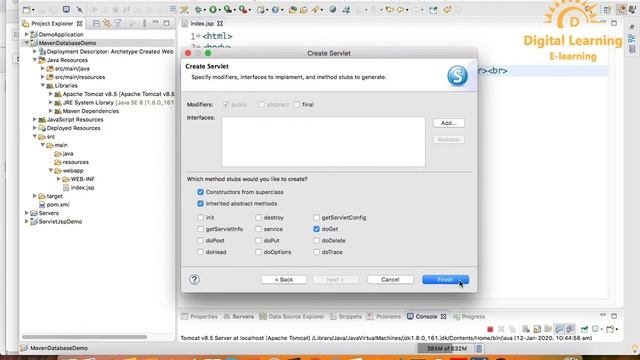Screen dimensions: 640x360
Task: Click the red Terminate icon in Console
Action: pyautogui.click(x=490, y=329)
